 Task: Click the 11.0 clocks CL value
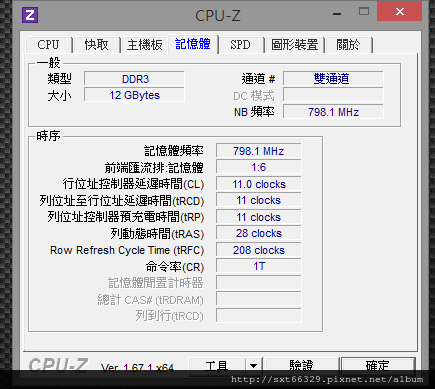(259, 184)
